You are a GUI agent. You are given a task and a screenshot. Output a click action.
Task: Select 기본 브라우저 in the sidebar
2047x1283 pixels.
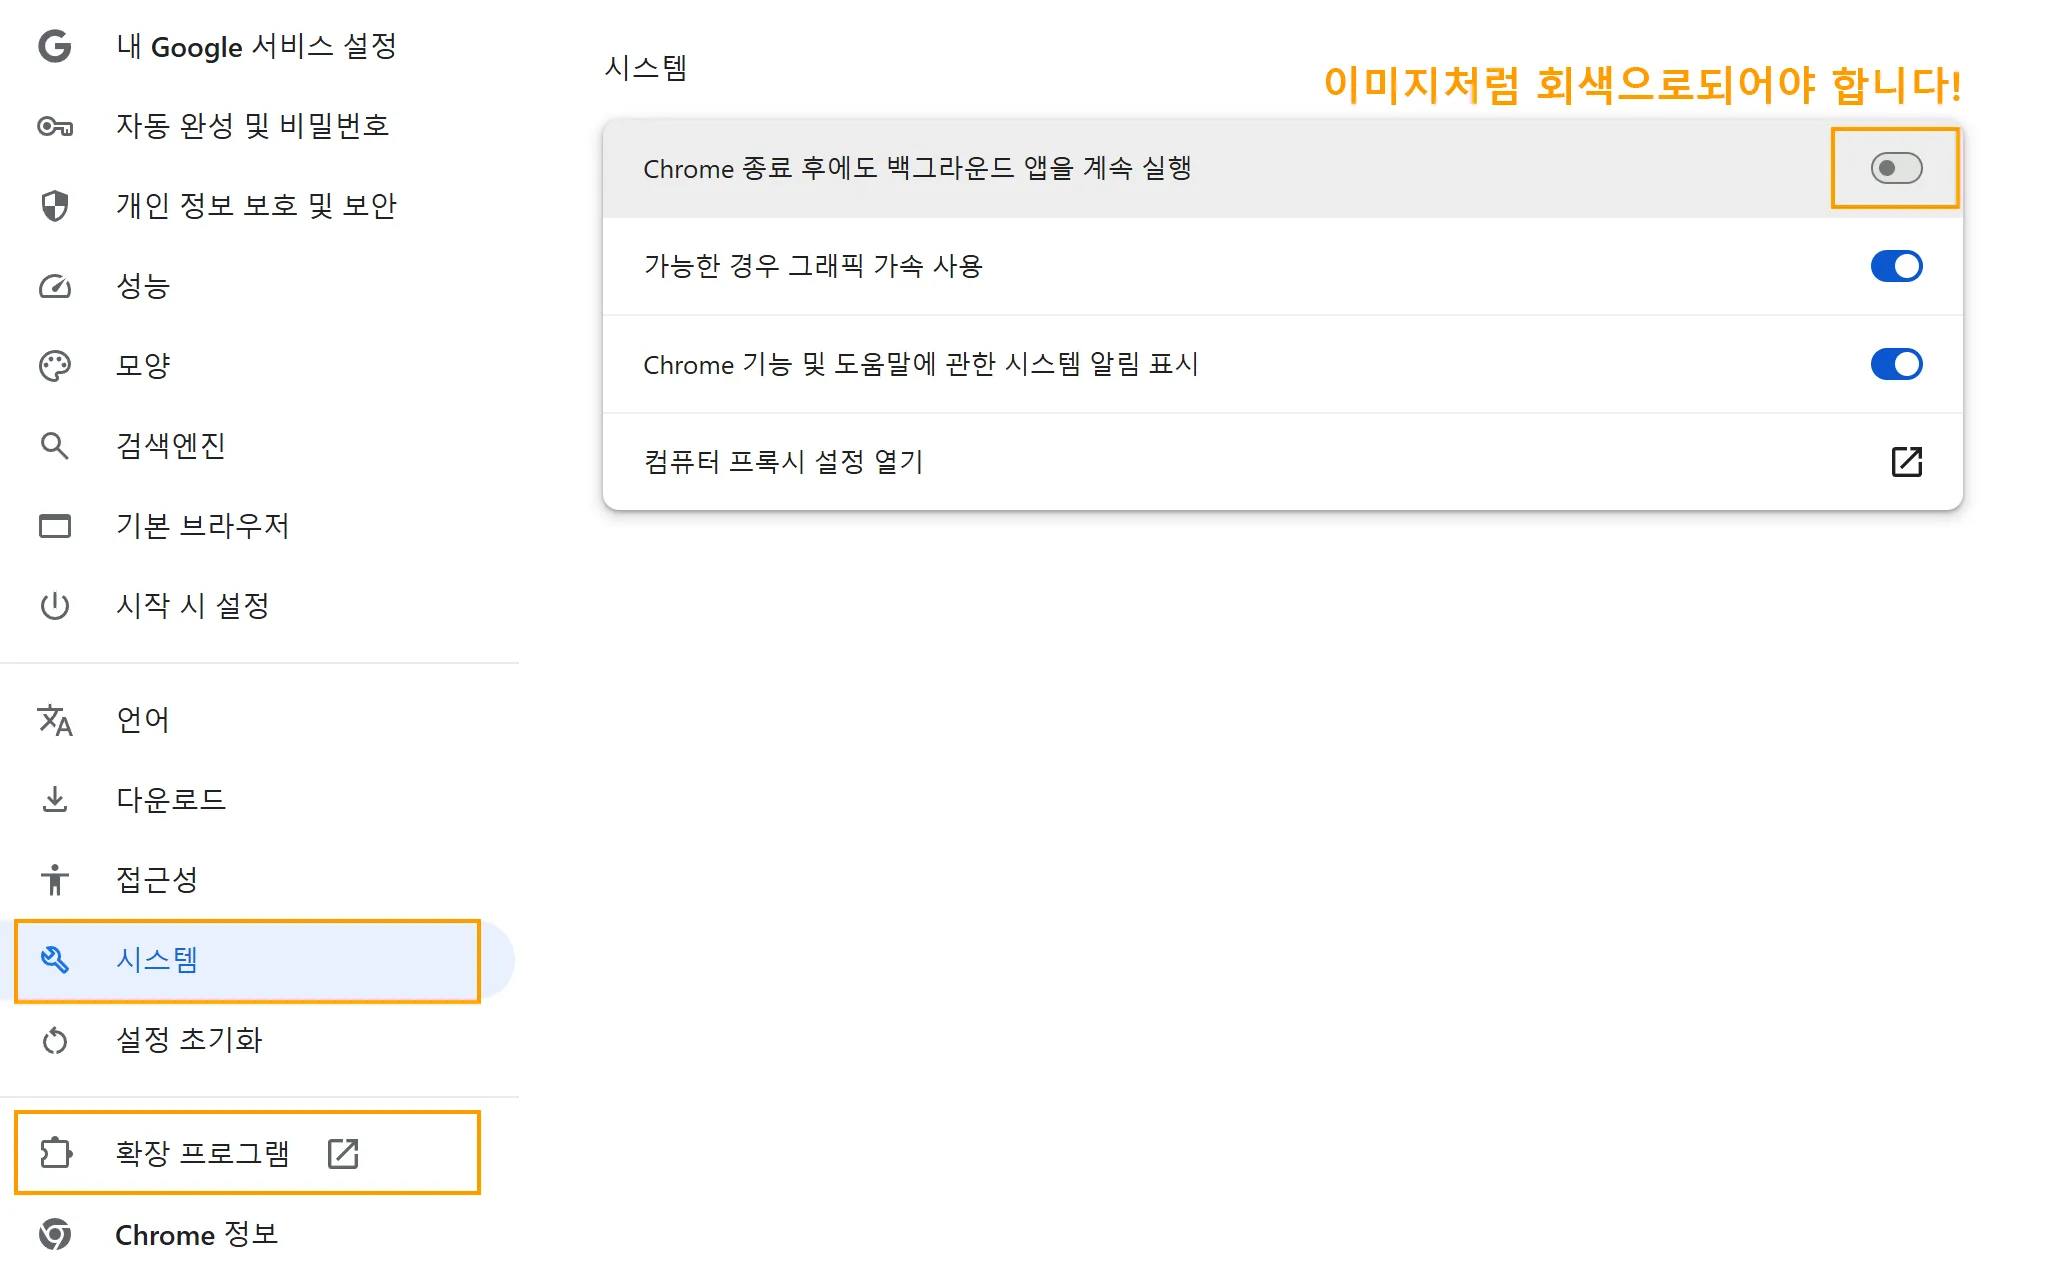click(x=202, y=526)
